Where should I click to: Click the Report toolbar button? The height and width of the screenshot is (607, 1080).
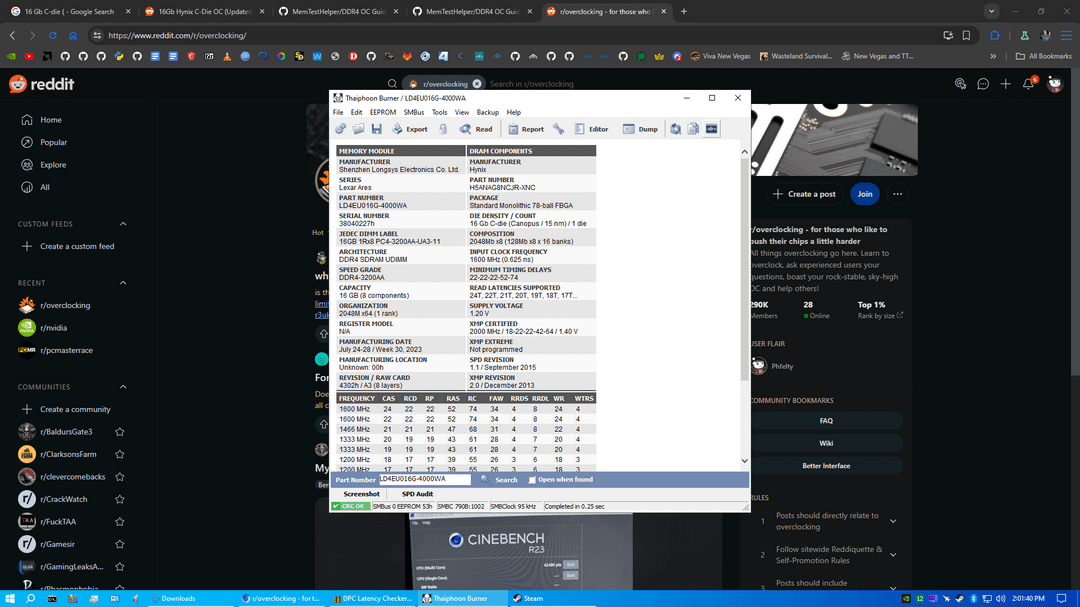pos(526,129)
